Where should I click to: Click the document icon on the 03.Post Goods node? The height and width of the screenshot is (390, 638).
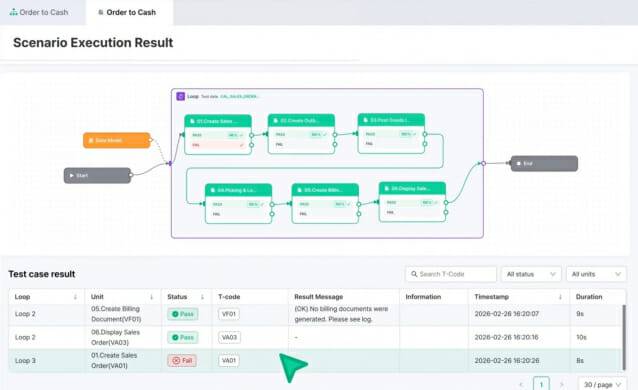click(x=365, y=120)
